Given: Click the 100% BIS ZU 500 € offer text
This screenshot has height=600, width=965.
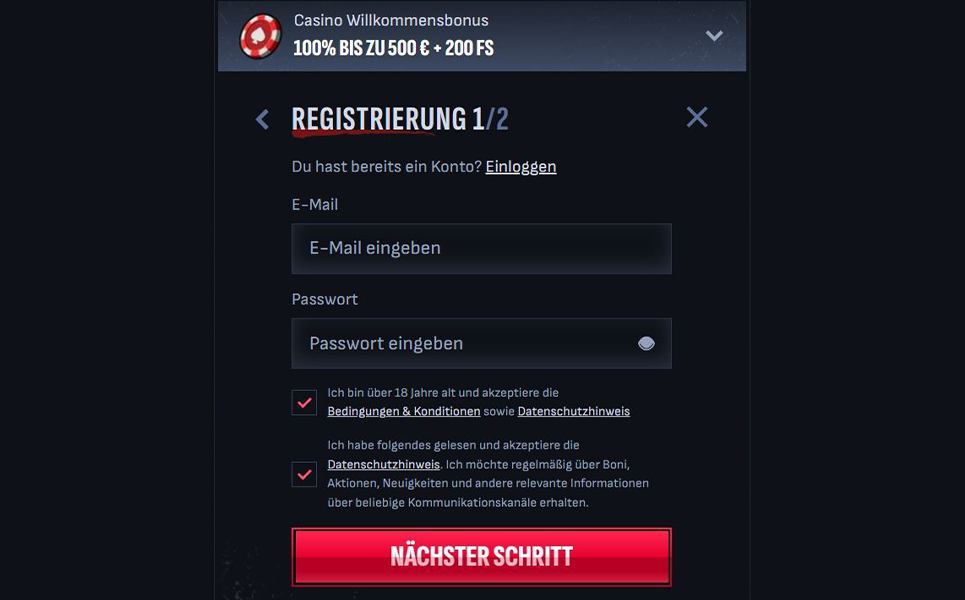Looking at the screenshot, I should coord(393,48).
